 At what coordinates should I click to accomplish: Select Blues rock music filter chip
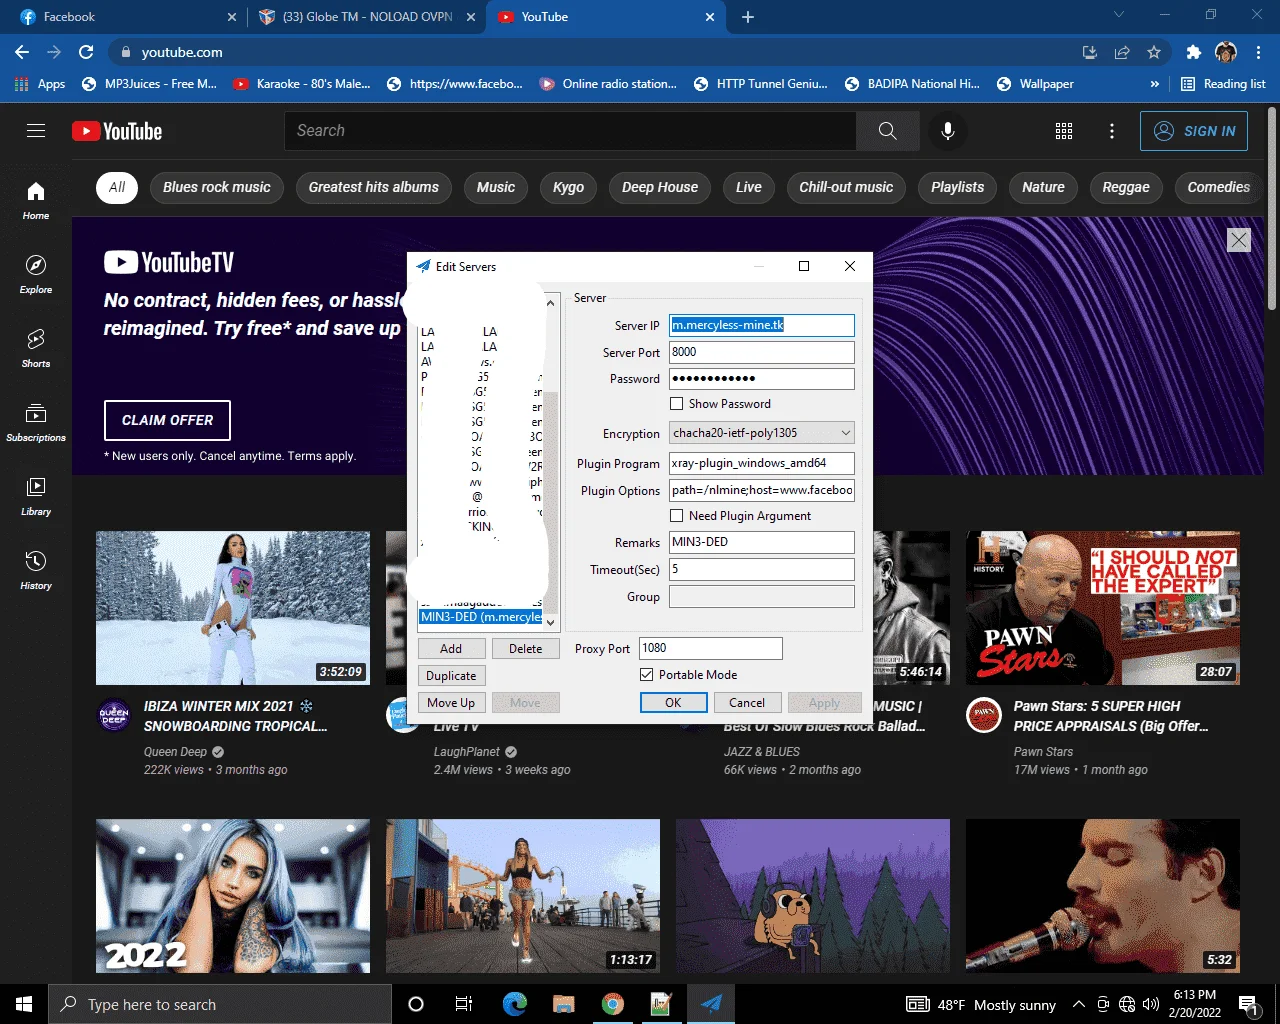point(216,187)
